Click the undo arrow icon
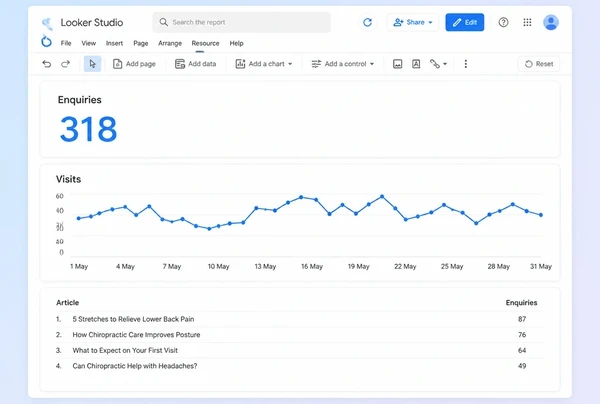600x404 pixels. click(47, 64)
